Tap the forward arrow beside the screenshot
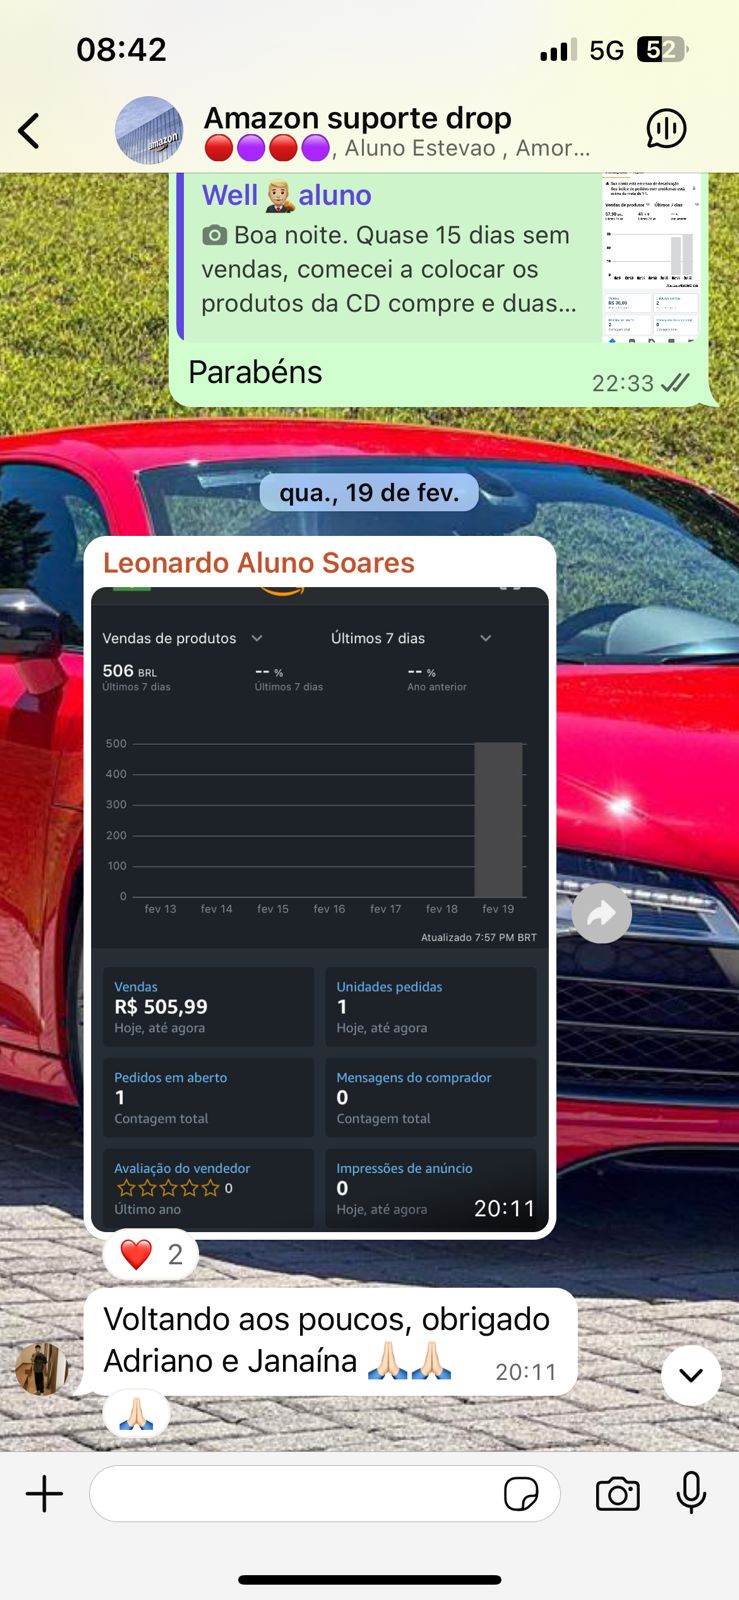Image resolution: width=739 pixels, height=1600 pixels. click(x=601, y=913)
